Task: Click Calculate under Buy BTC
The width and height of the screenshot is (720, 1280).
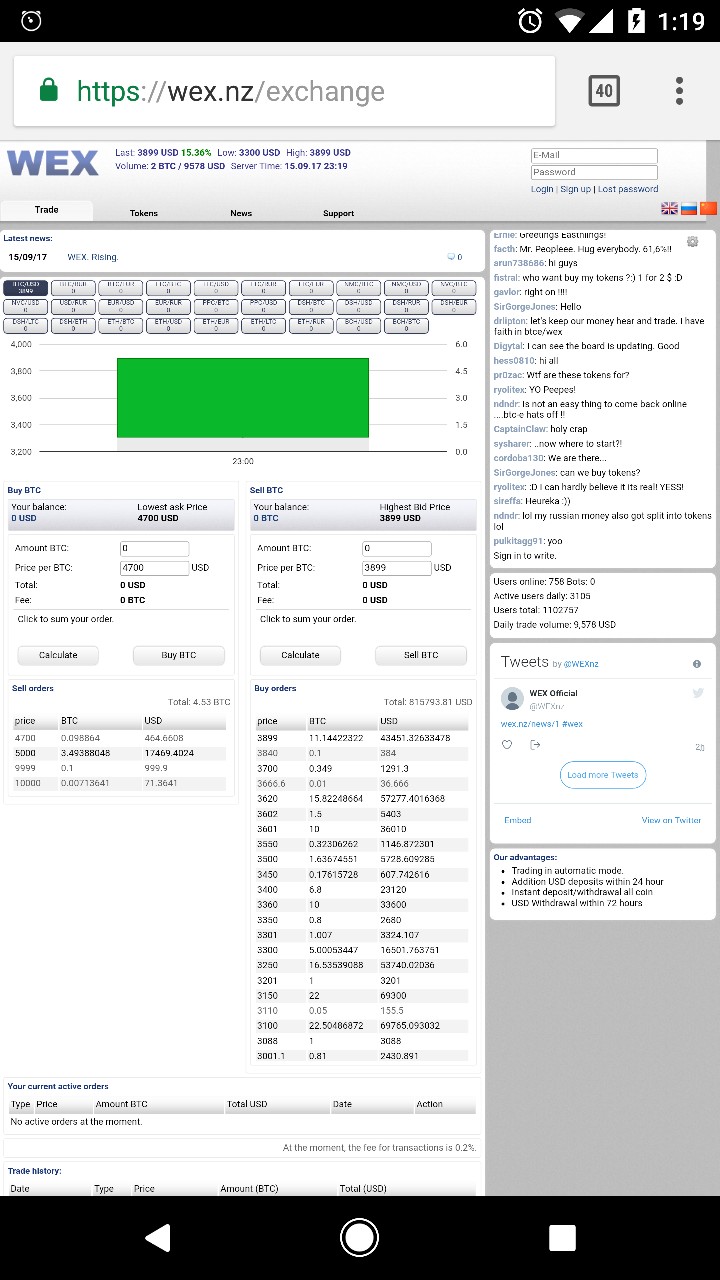Action: click(x=58, y=655)
